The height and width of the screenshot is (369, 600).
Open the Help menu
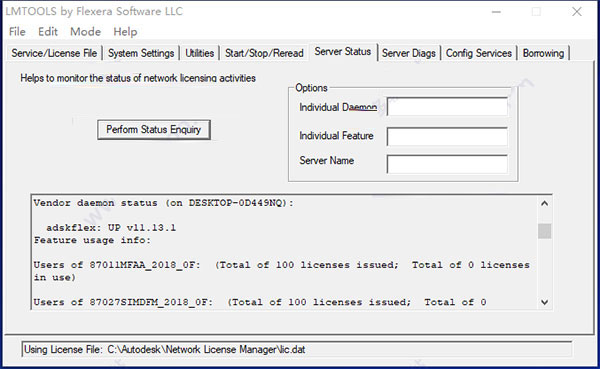click(125, 32)
